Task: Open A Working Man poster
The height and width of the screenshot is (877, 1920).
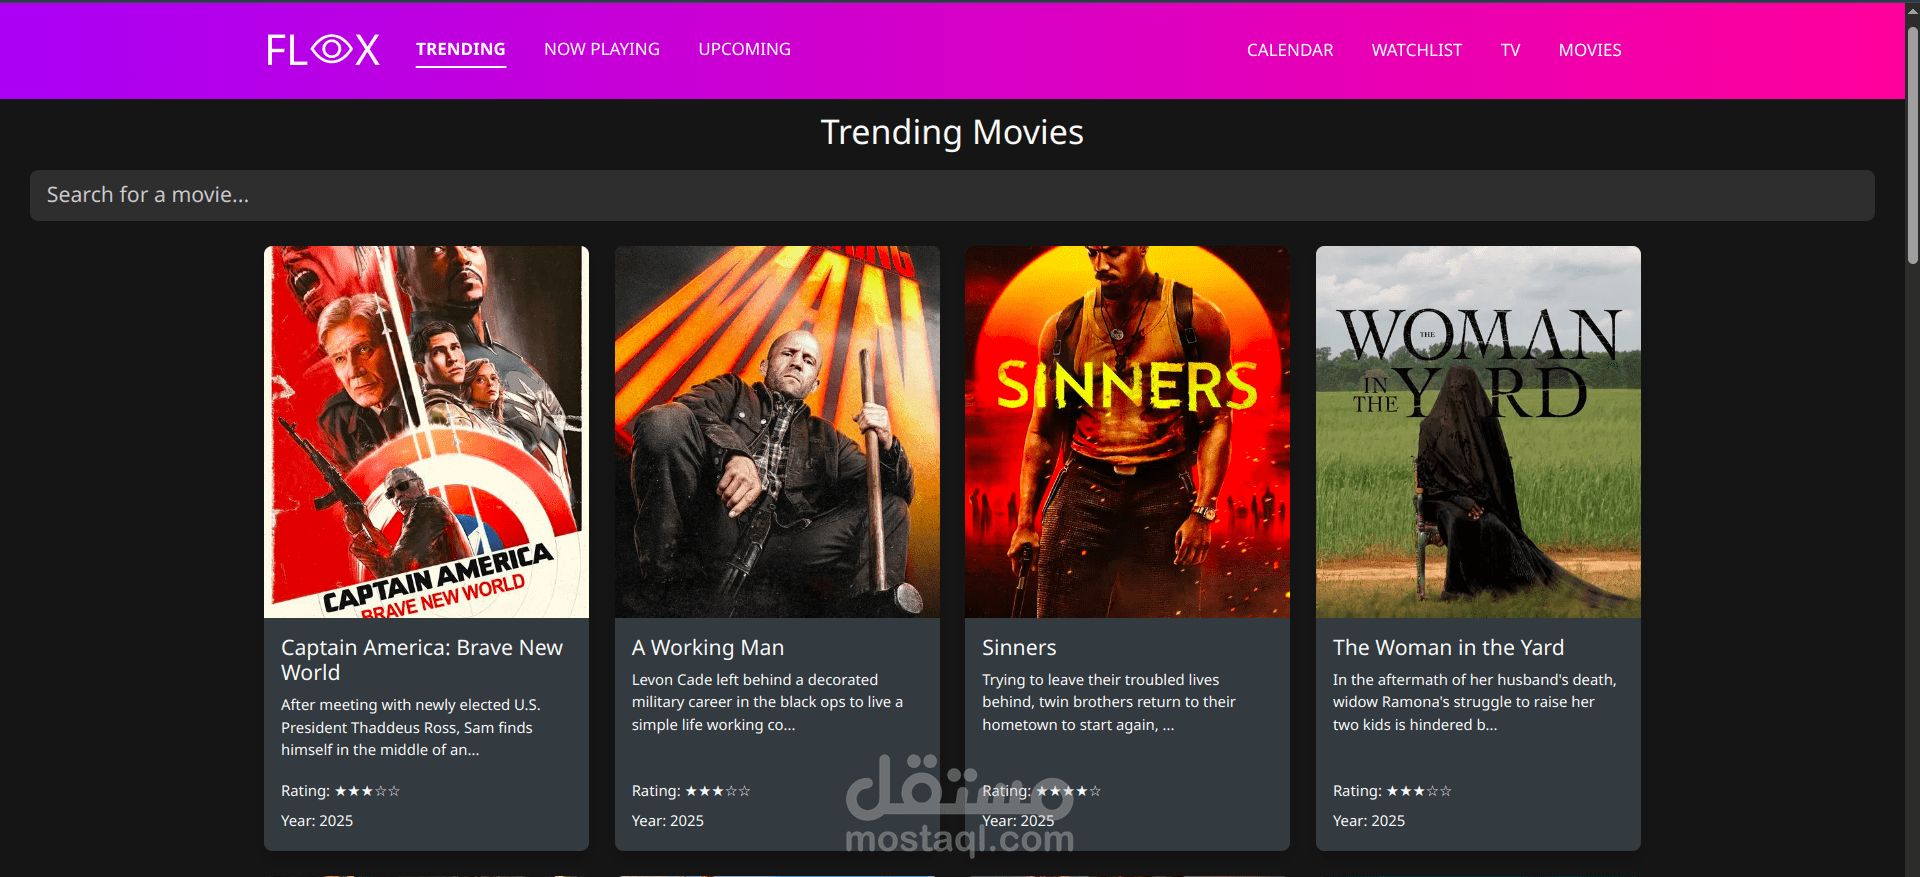Action: click(x=777, y=432)
